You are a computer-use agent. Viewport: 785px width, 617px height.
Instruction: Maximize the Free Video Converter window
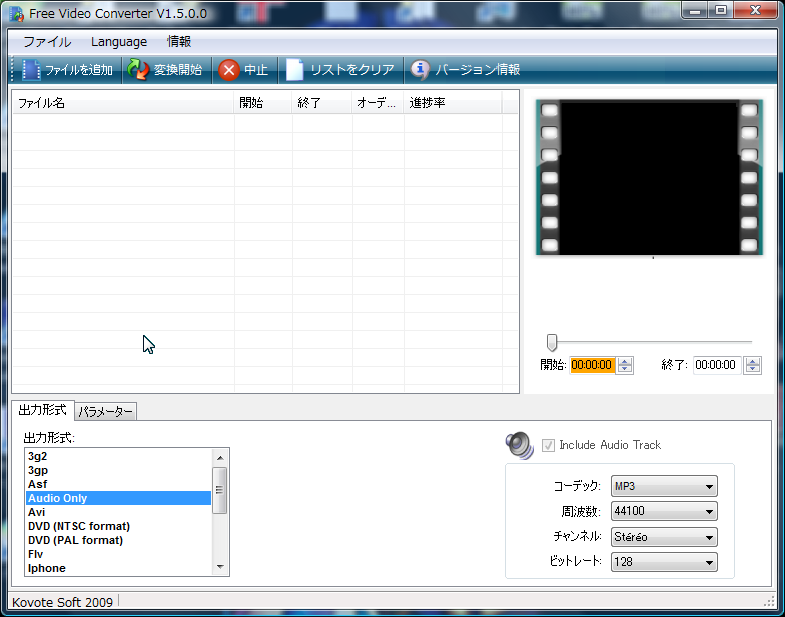[721, 11]
